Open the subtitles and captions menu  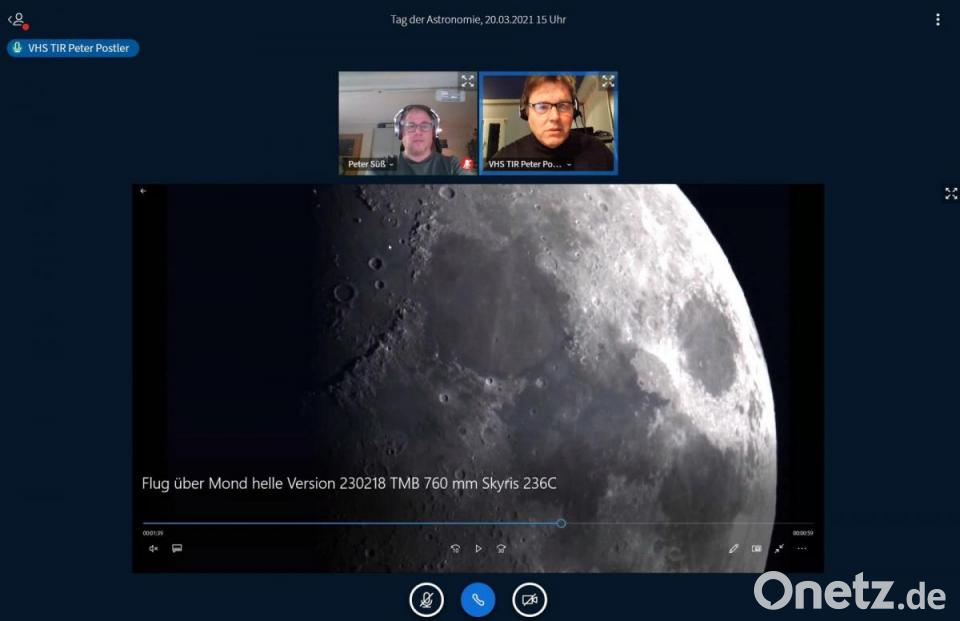pyautogui.click(x=177, y=548)
